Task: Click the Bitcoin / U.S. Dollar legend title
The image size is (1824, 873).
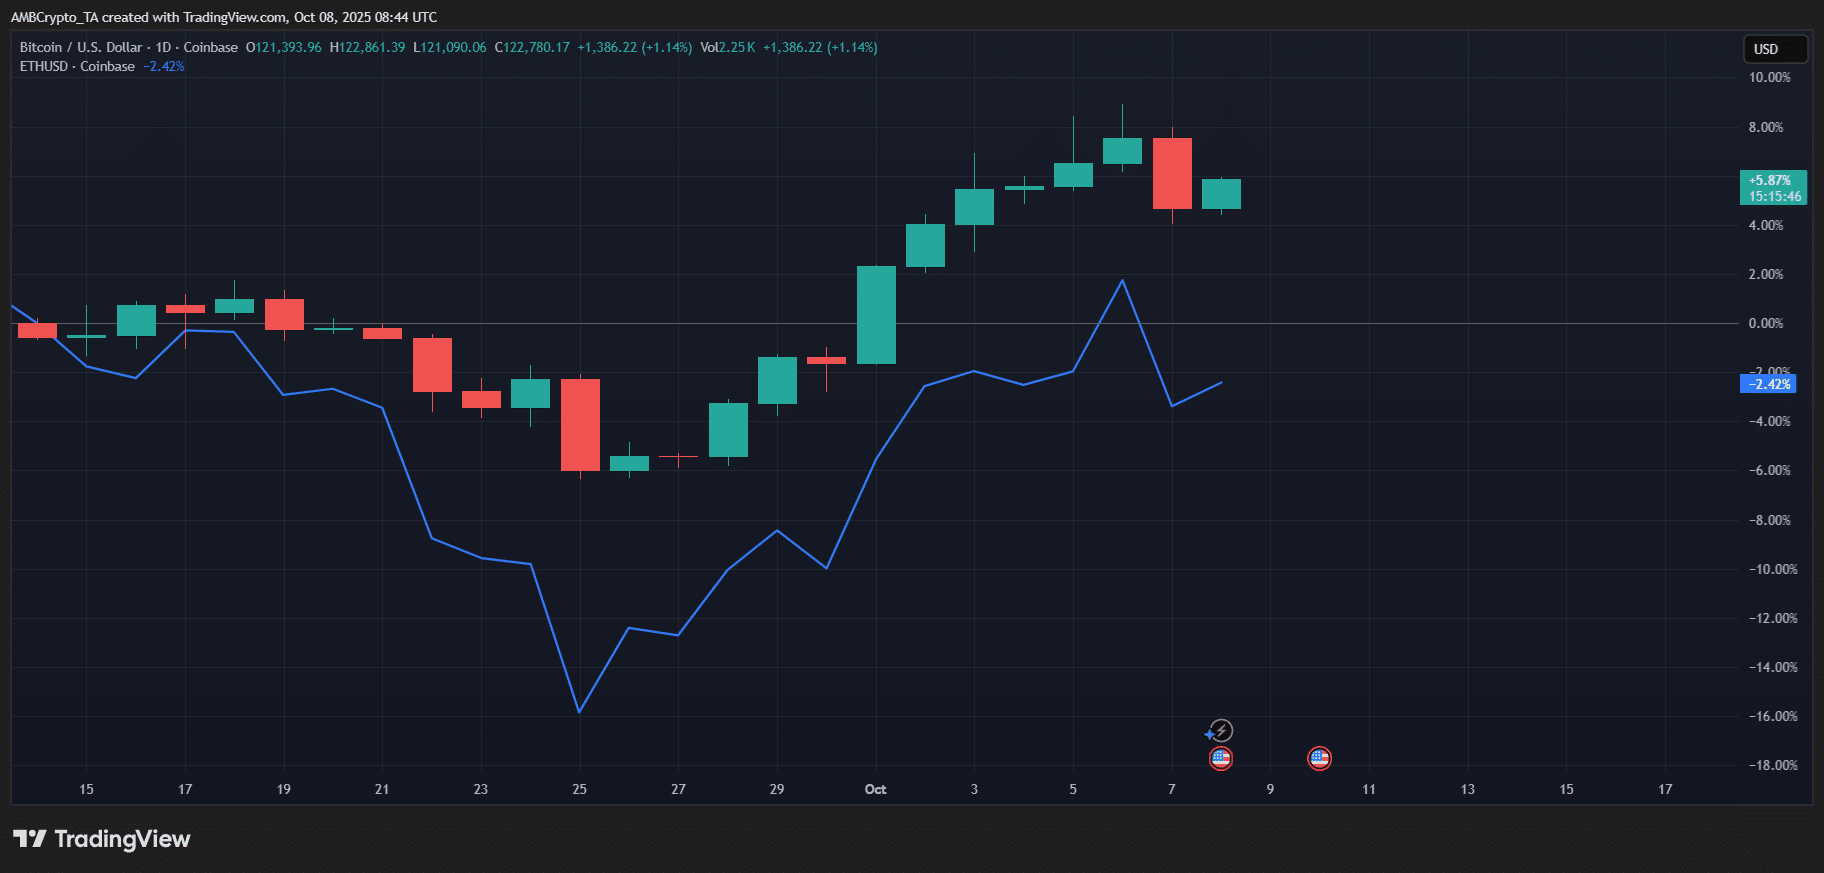Action: tap(81, 47)
